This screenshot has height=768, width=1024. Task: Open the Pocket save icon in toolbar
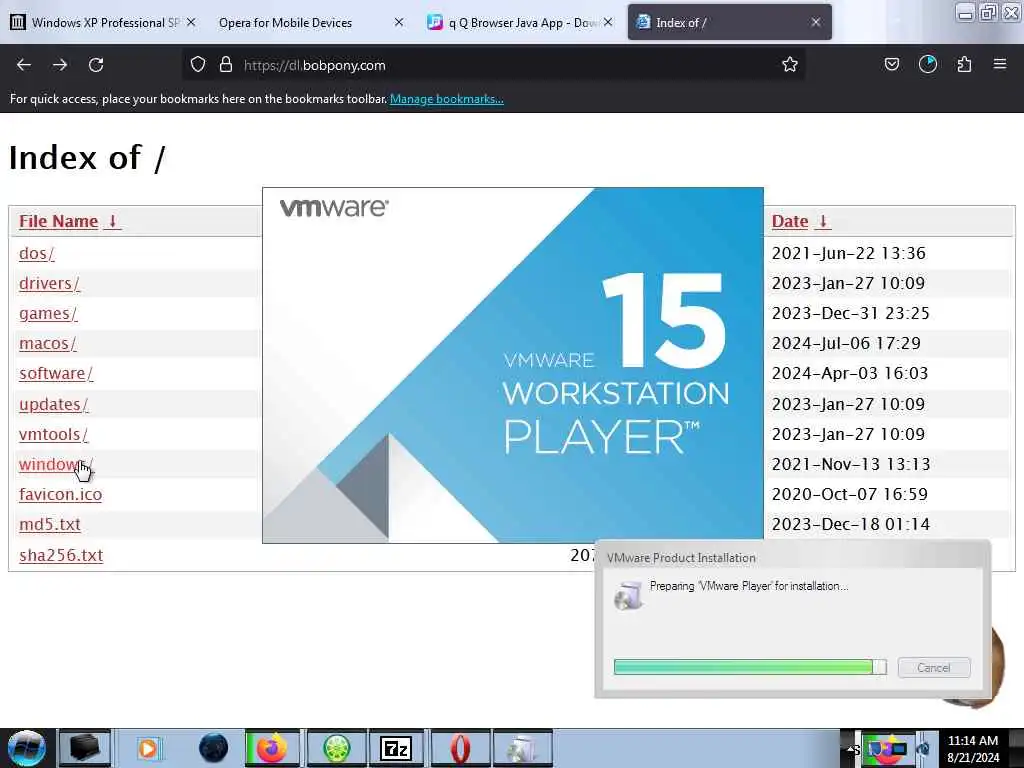[x=891, y=65]
